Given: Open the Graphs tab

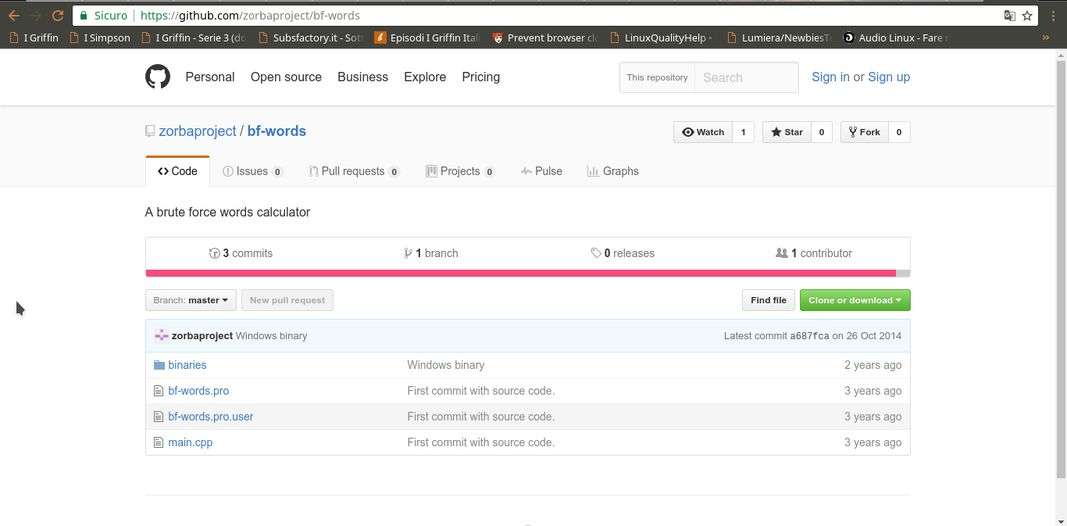Looking at the screenshot, I should 612,171.
